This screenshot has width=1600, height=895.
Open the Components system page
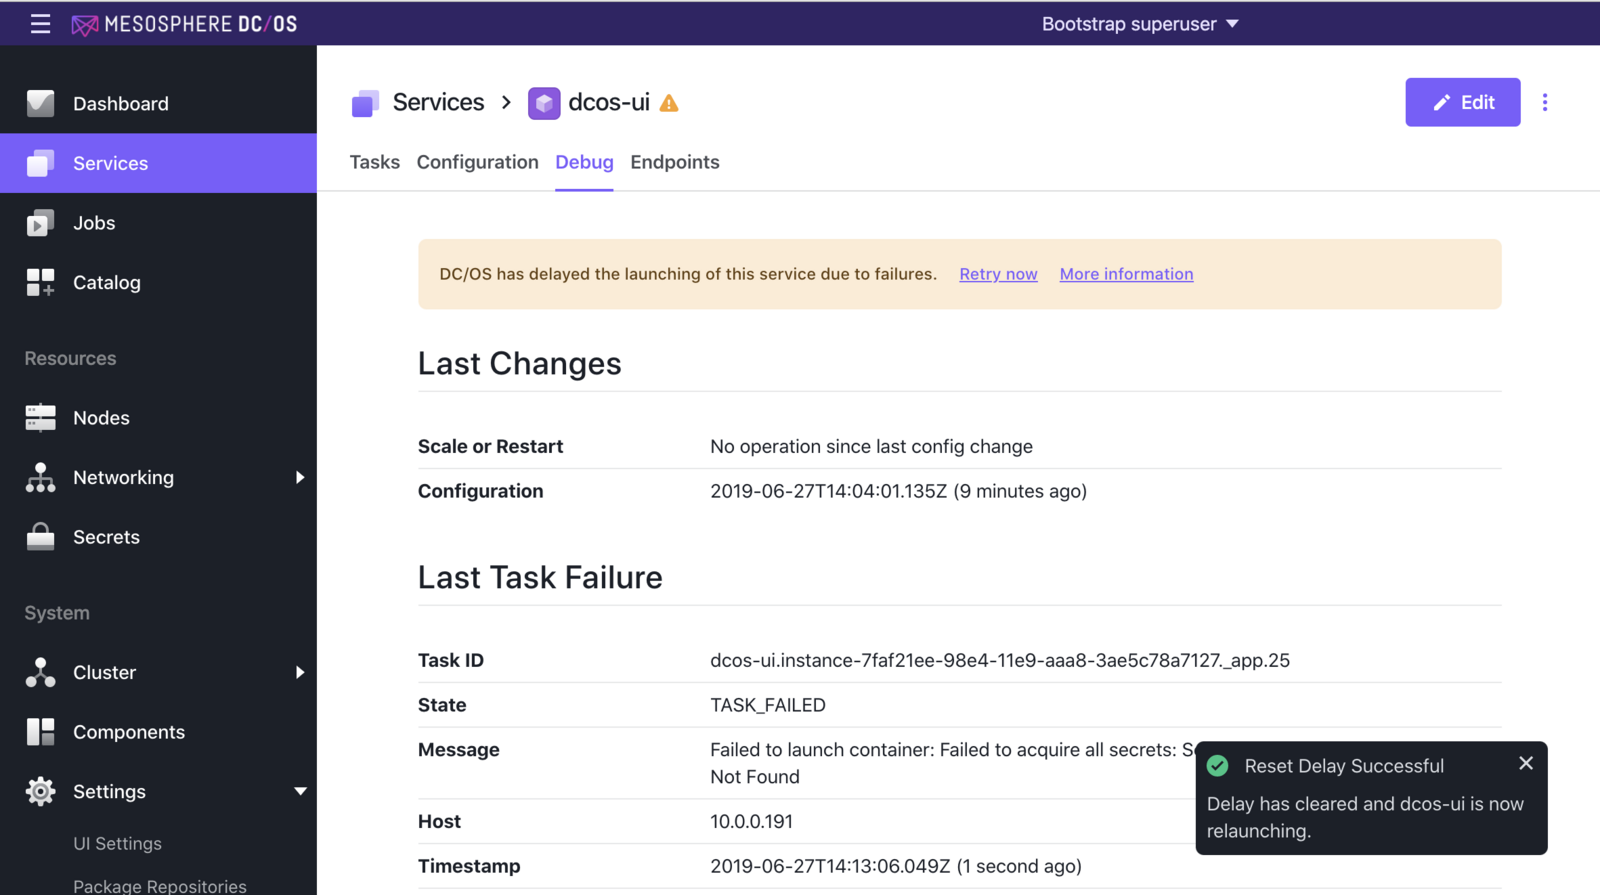pos(128,732)
